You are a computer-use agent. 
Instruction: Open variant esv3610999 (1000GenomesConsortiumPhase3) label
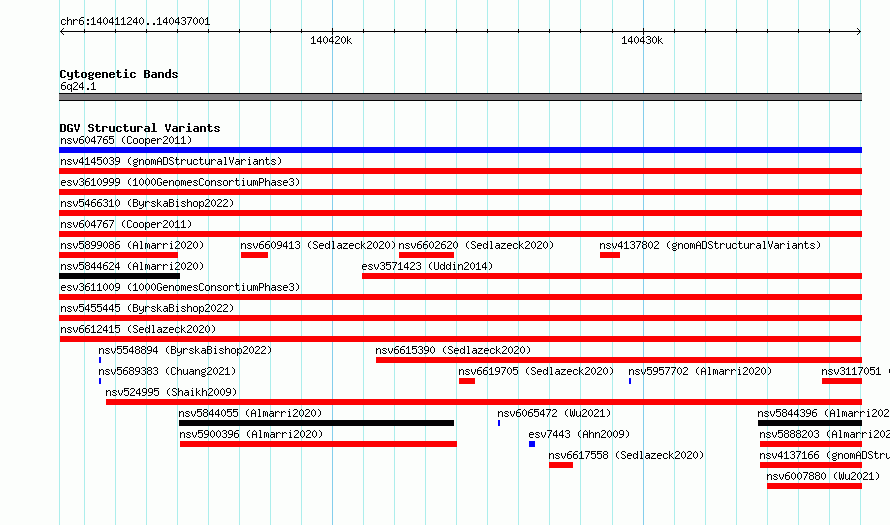click(x=180, y=182)
